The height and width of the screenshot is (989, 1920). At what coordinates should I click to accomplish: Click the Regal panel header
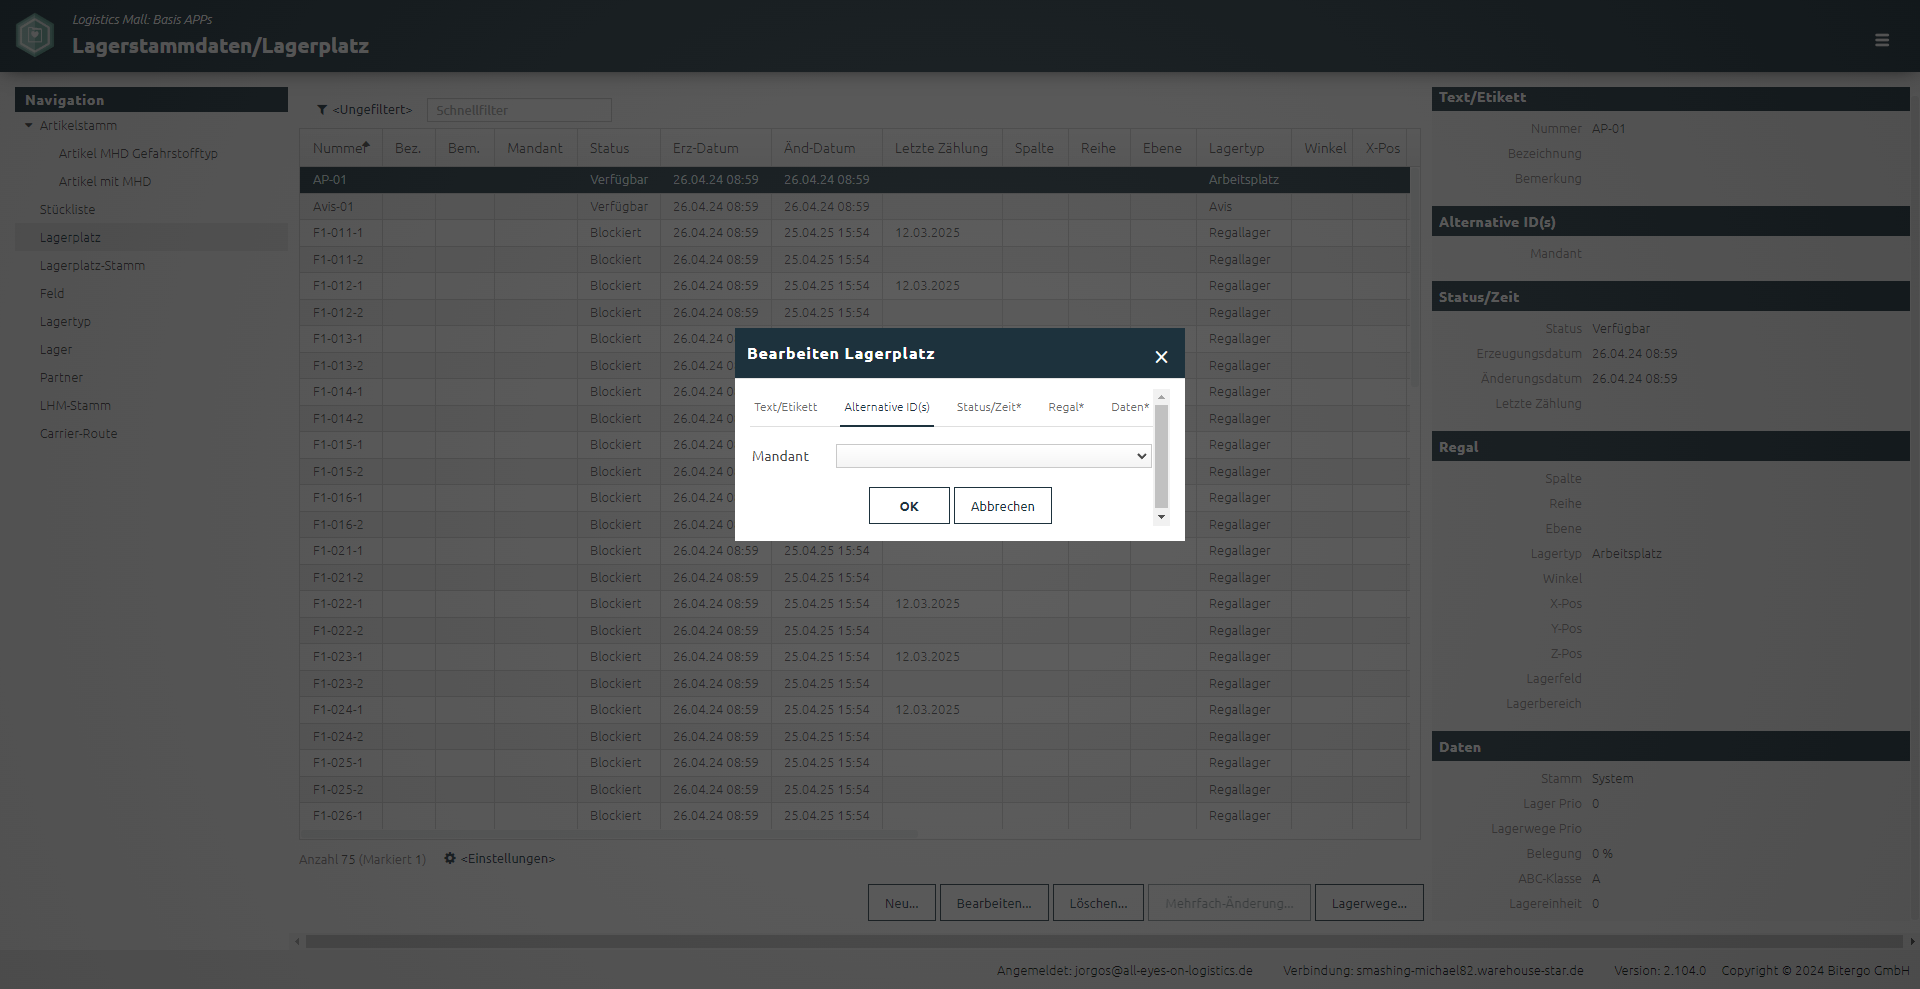1670,447
